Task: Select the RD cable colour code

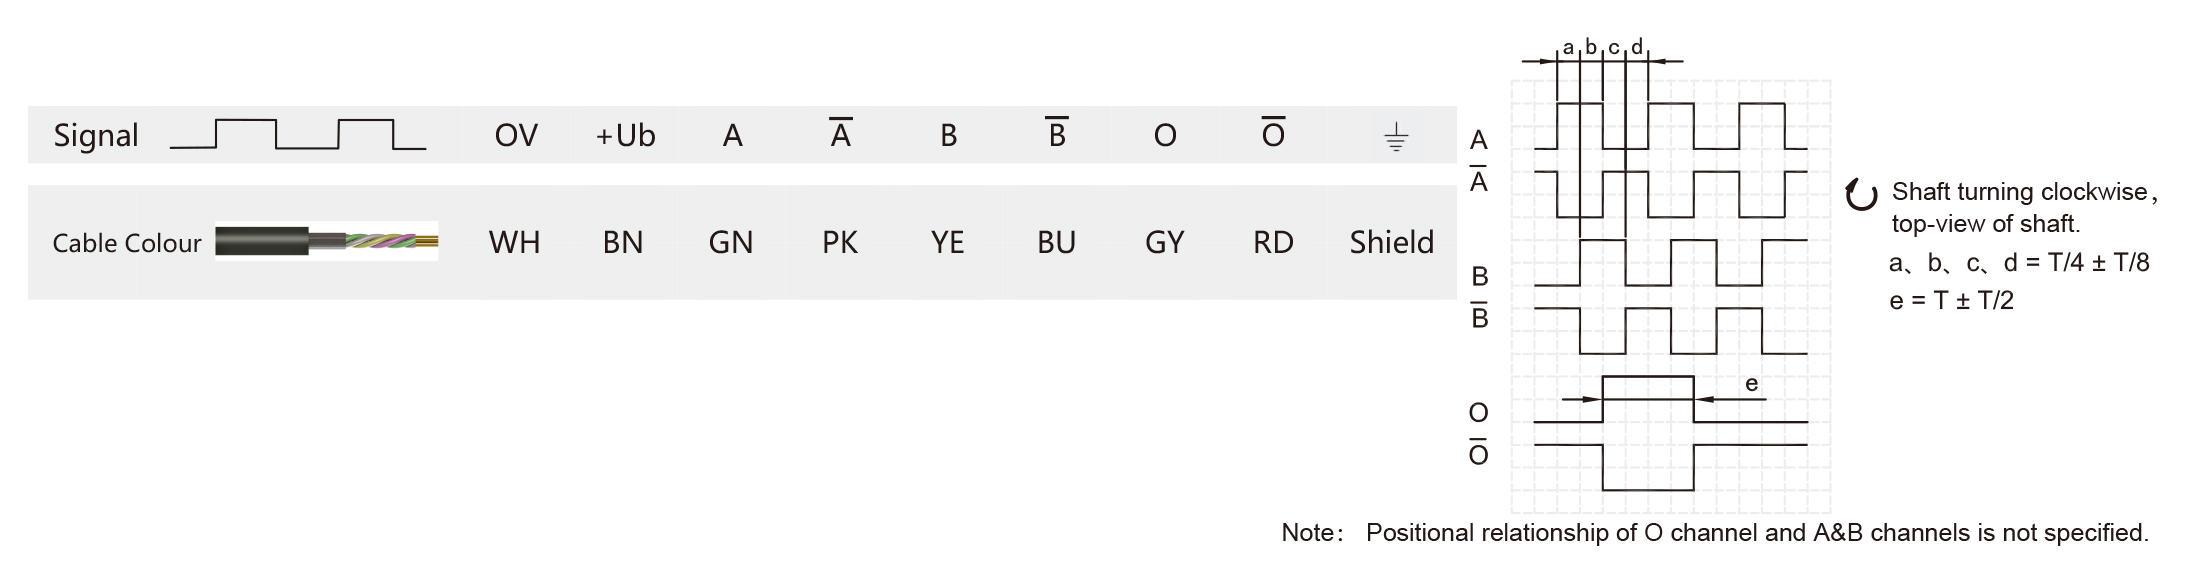Action: point(1273,242)
